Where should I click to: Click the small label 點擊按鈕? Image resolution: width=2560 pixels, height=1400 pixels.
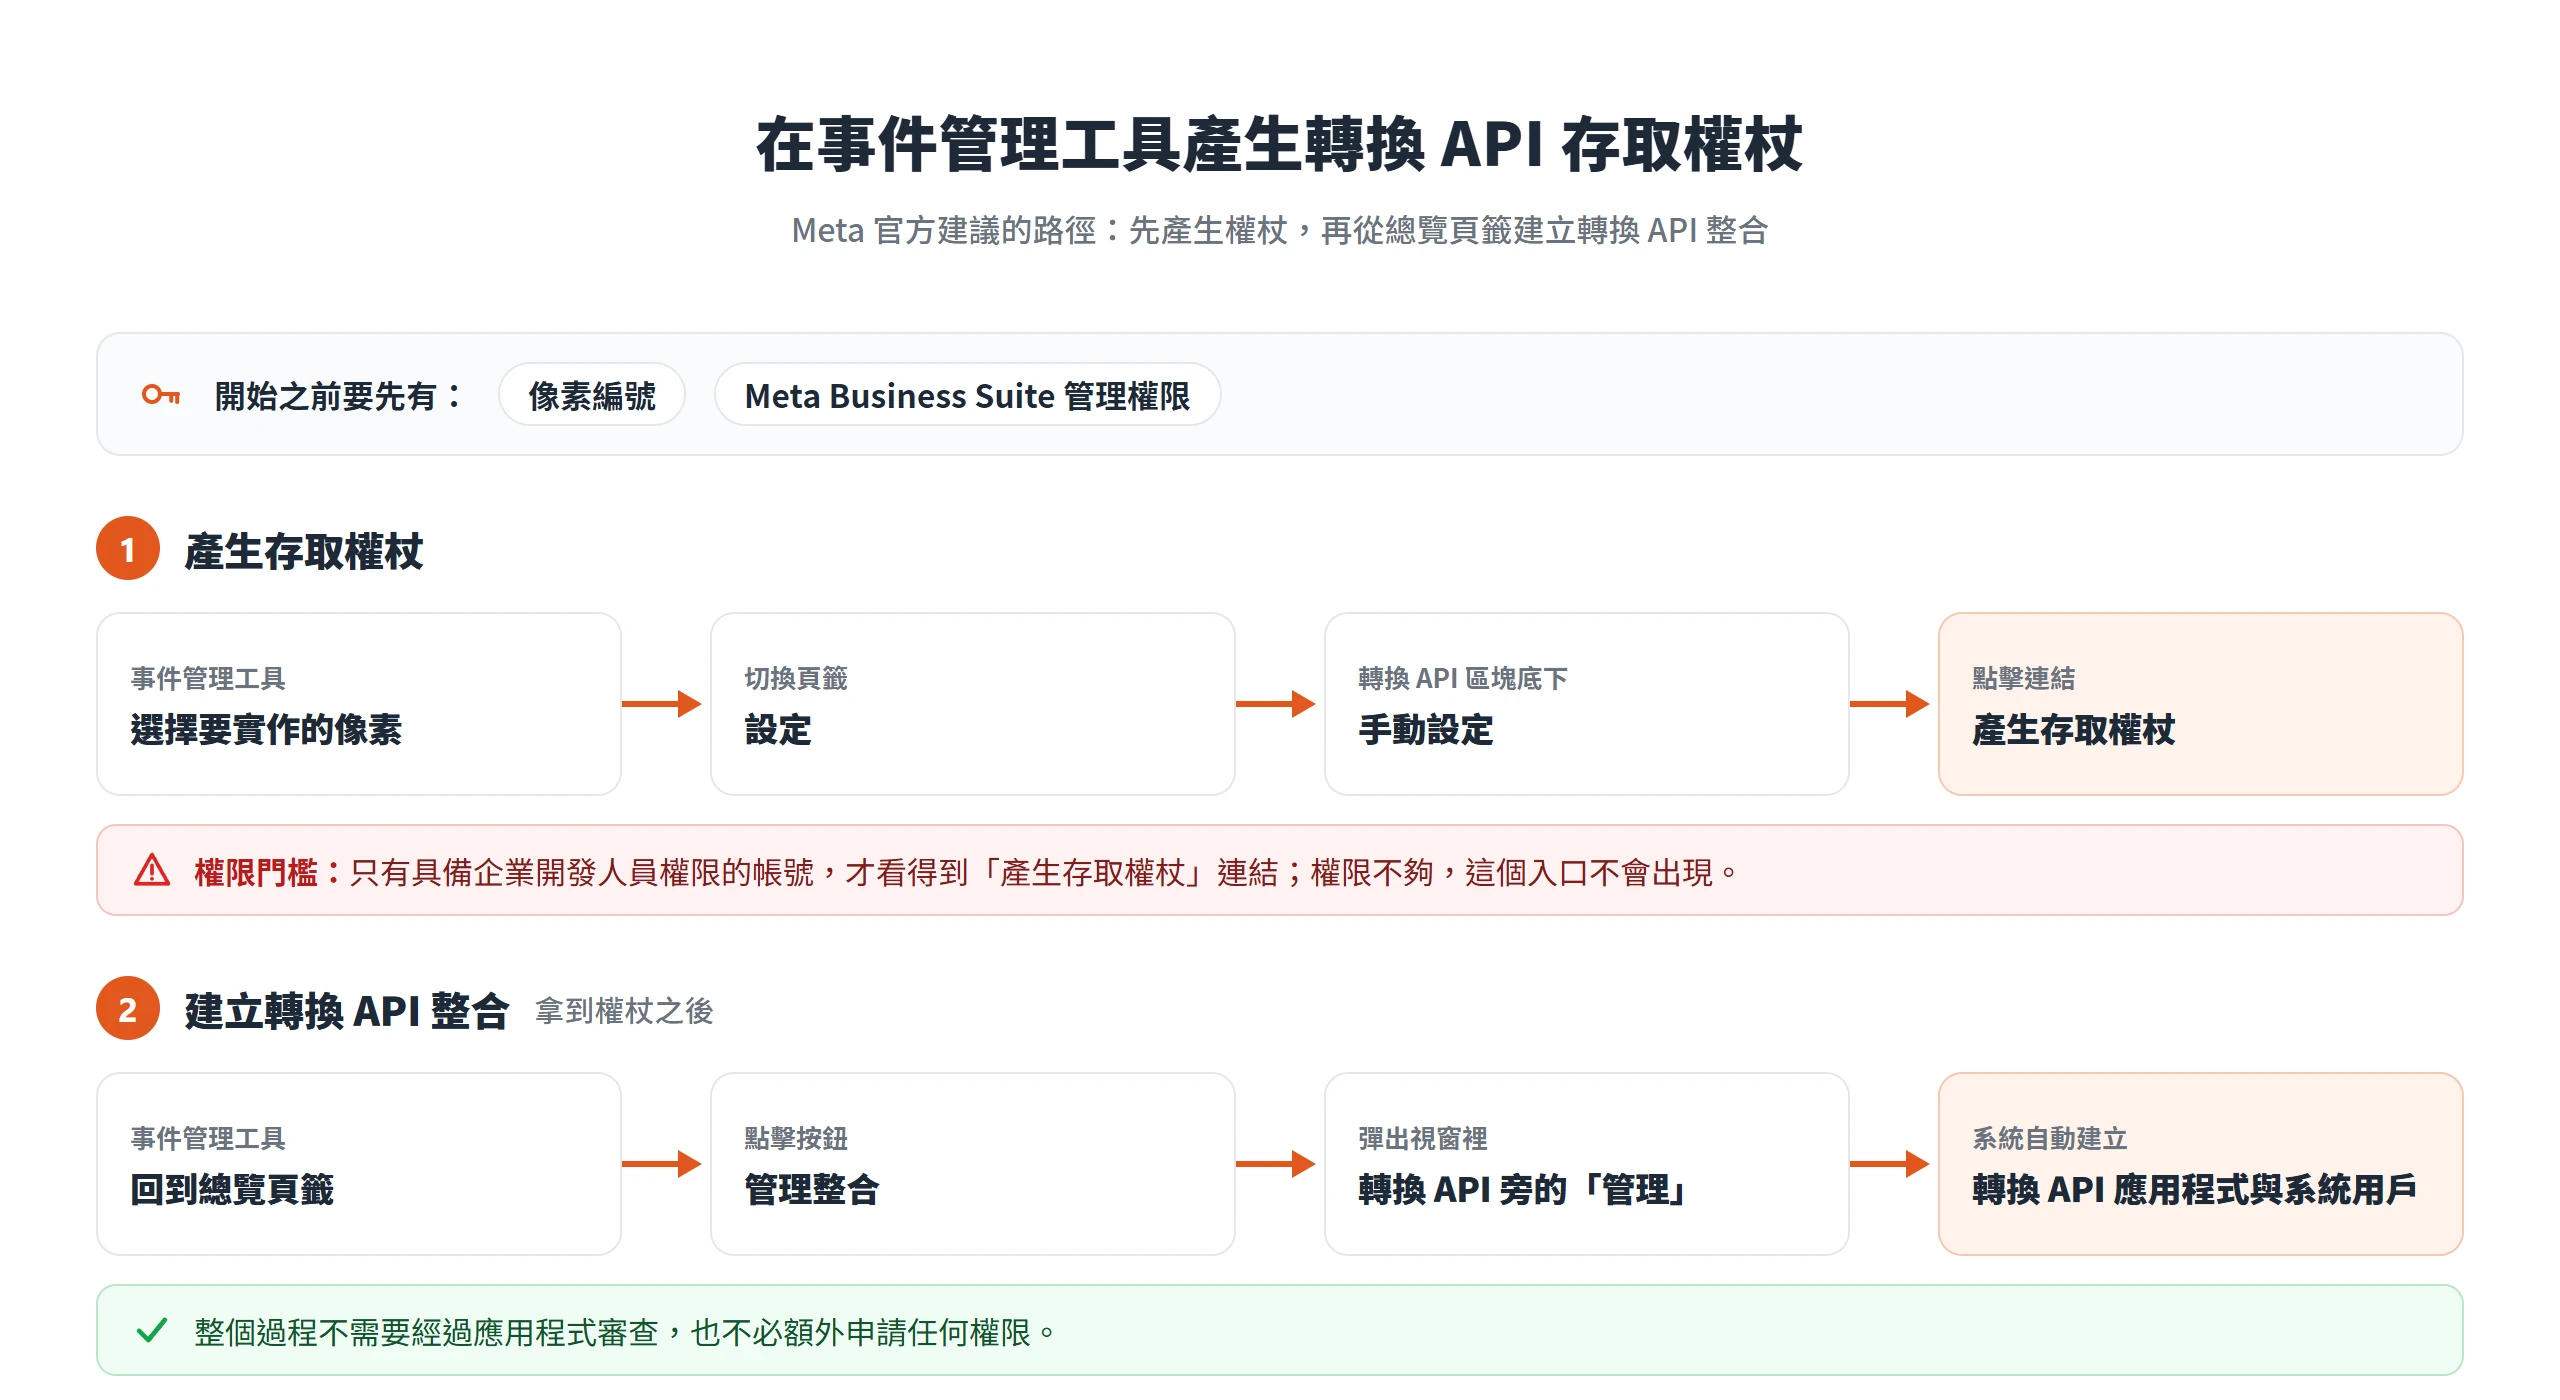[796, 1138]
